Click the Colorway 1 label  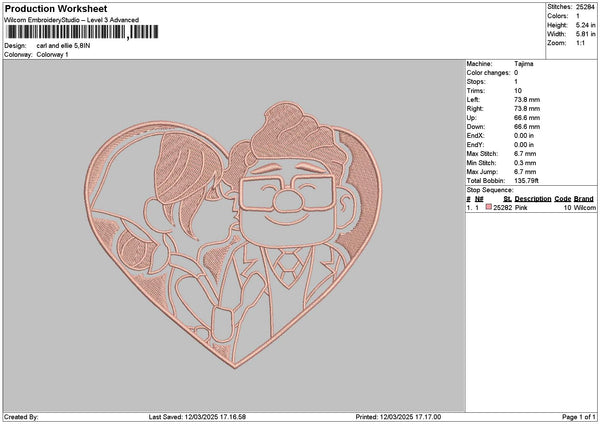[x=52, y=55]
